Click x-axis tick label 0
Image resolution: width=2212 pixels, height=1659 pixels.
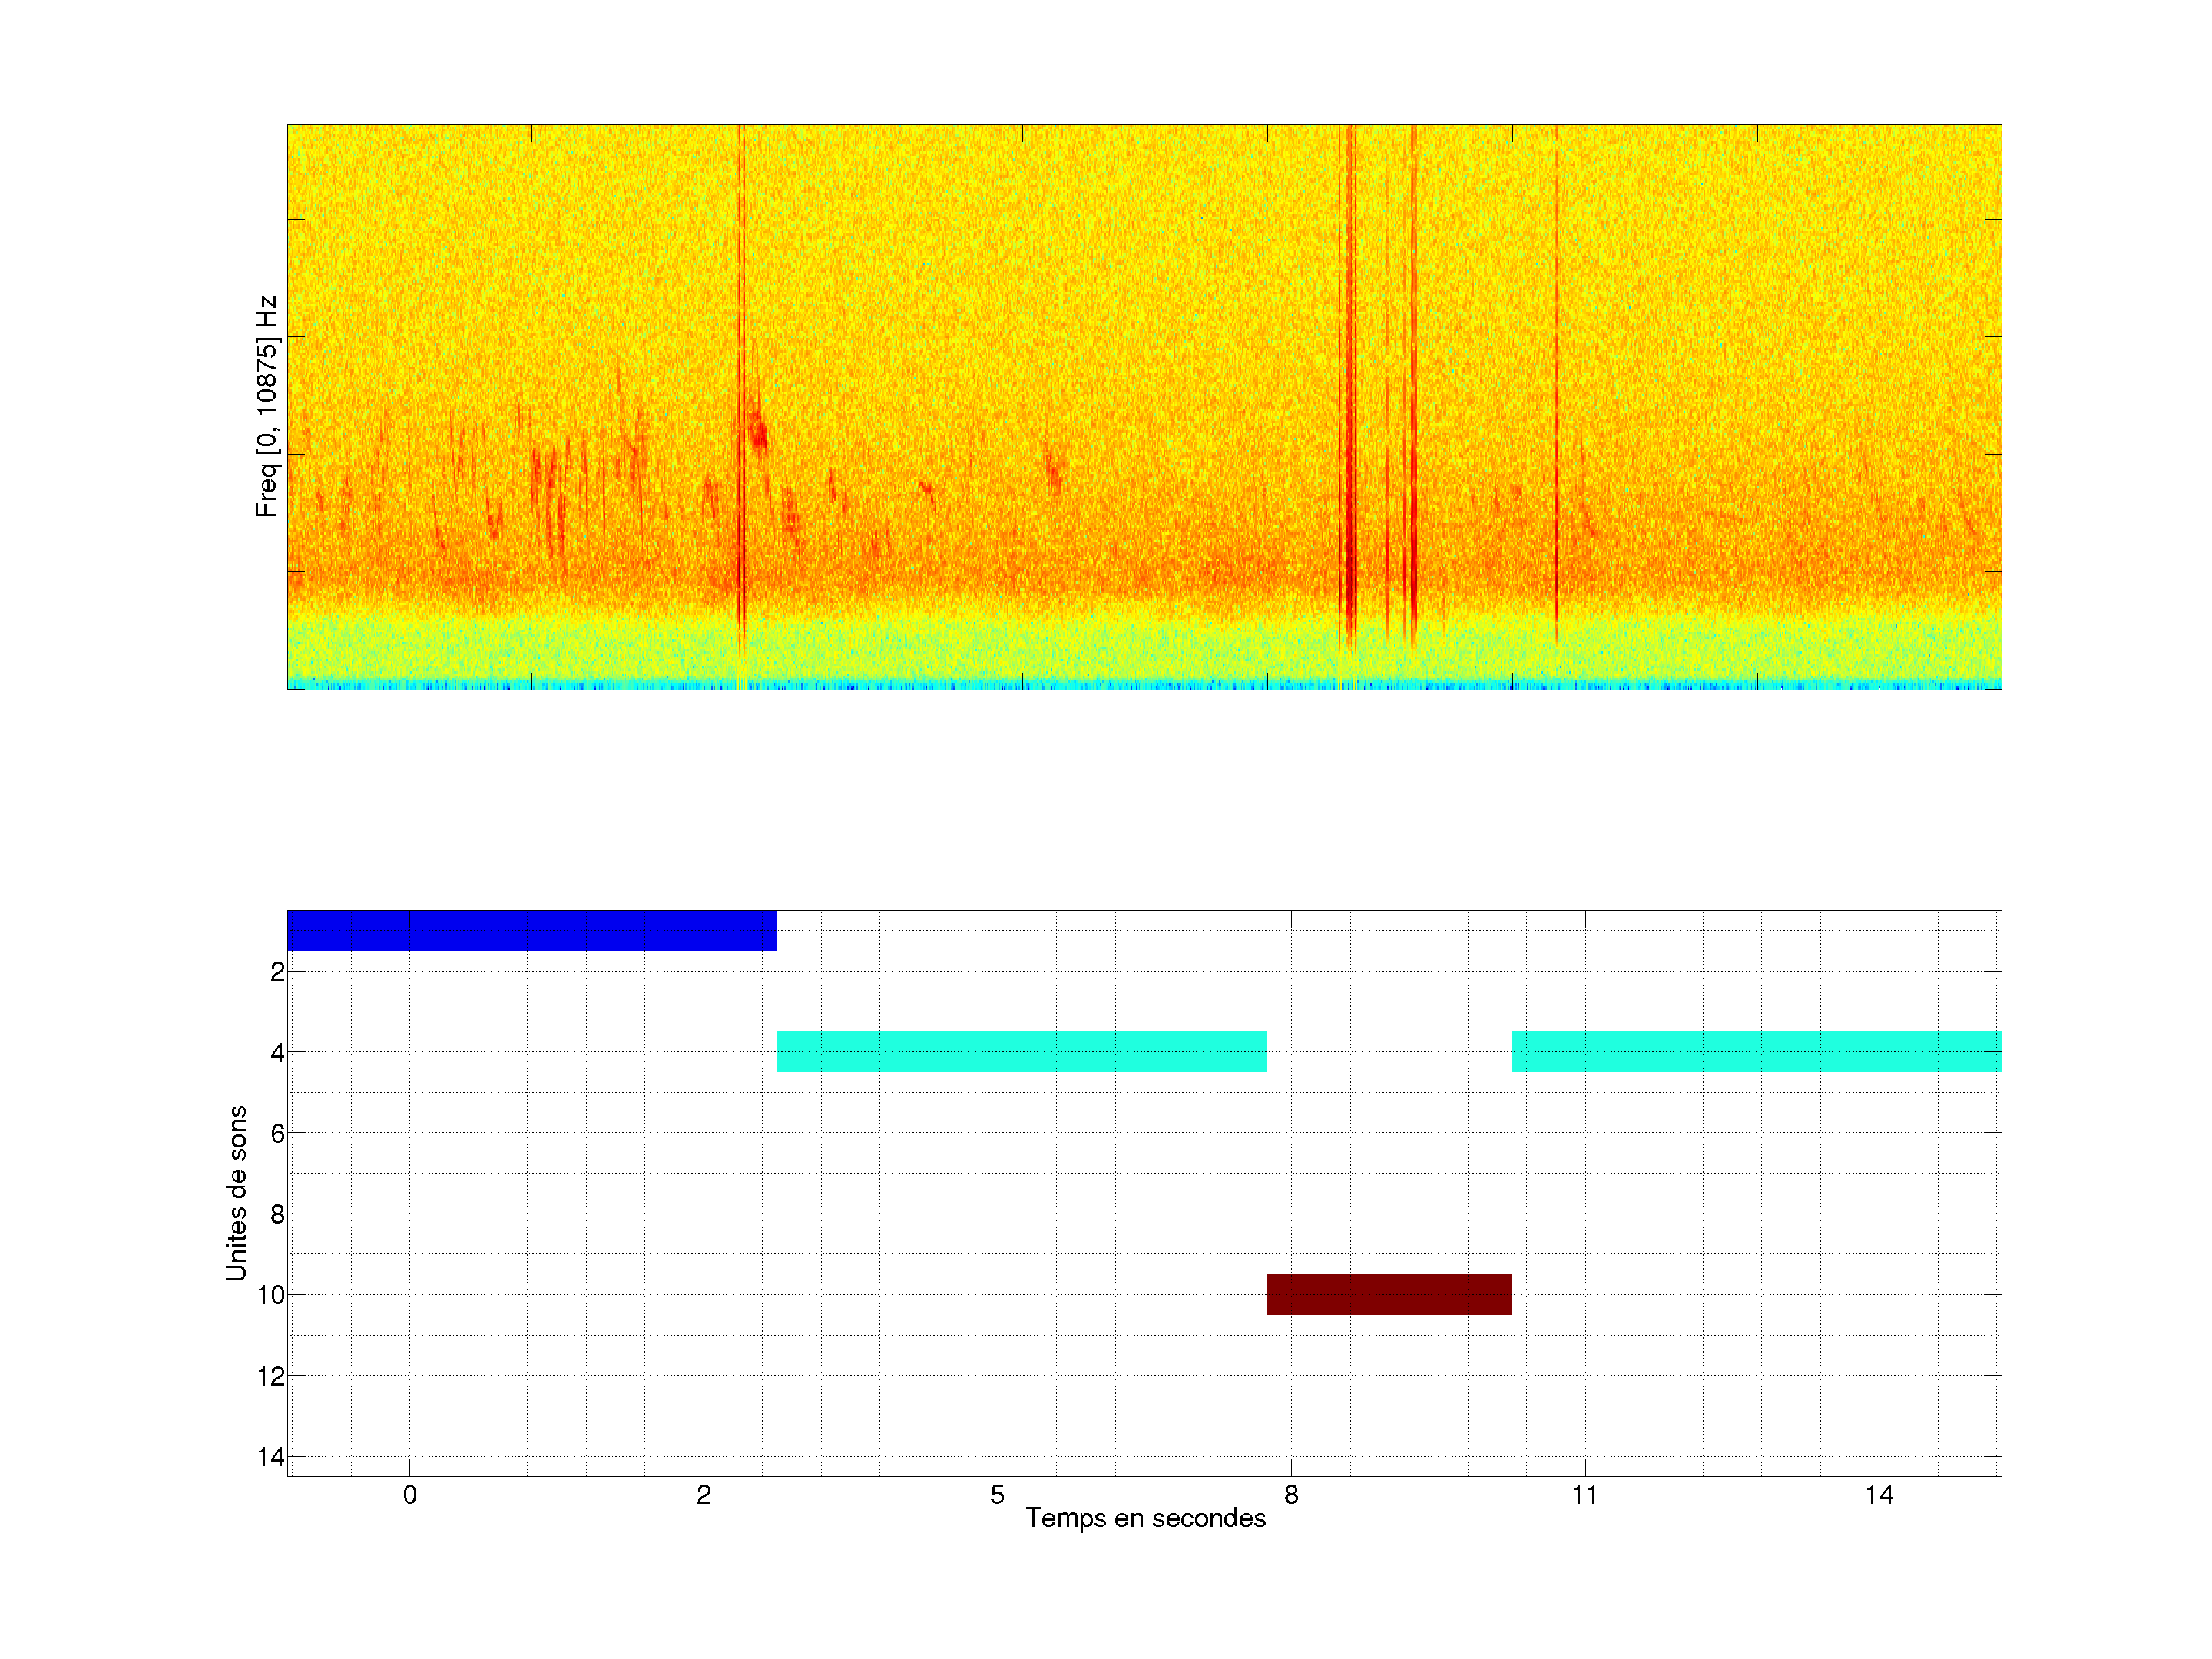pos(410,1495)
